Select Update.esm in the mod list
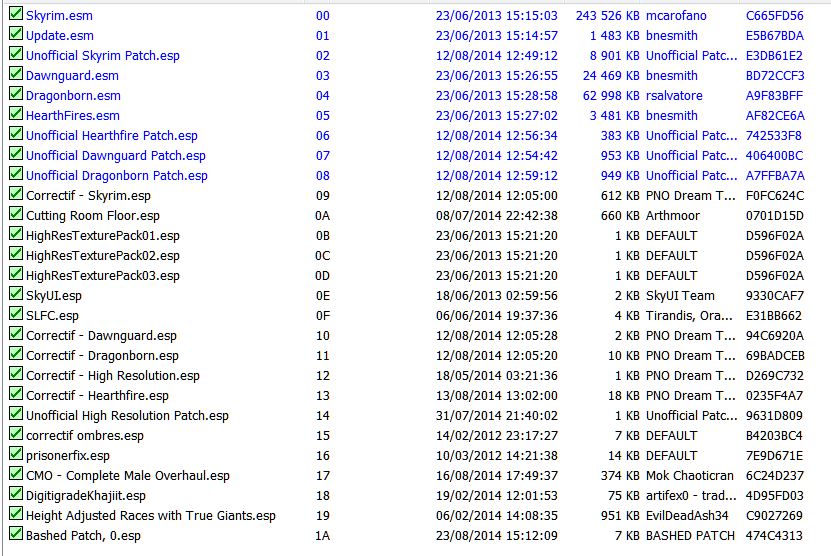Viewport: 831px width, 556px height. click(x=60, y=36)
